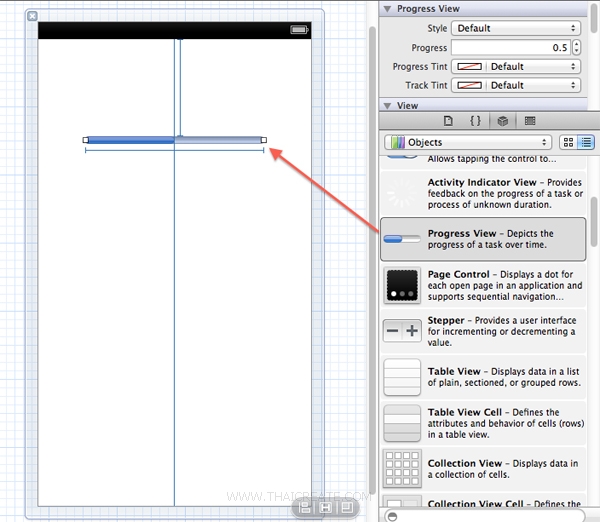
Task: Click the Collection View grid icon
Action: click(402, 469)
